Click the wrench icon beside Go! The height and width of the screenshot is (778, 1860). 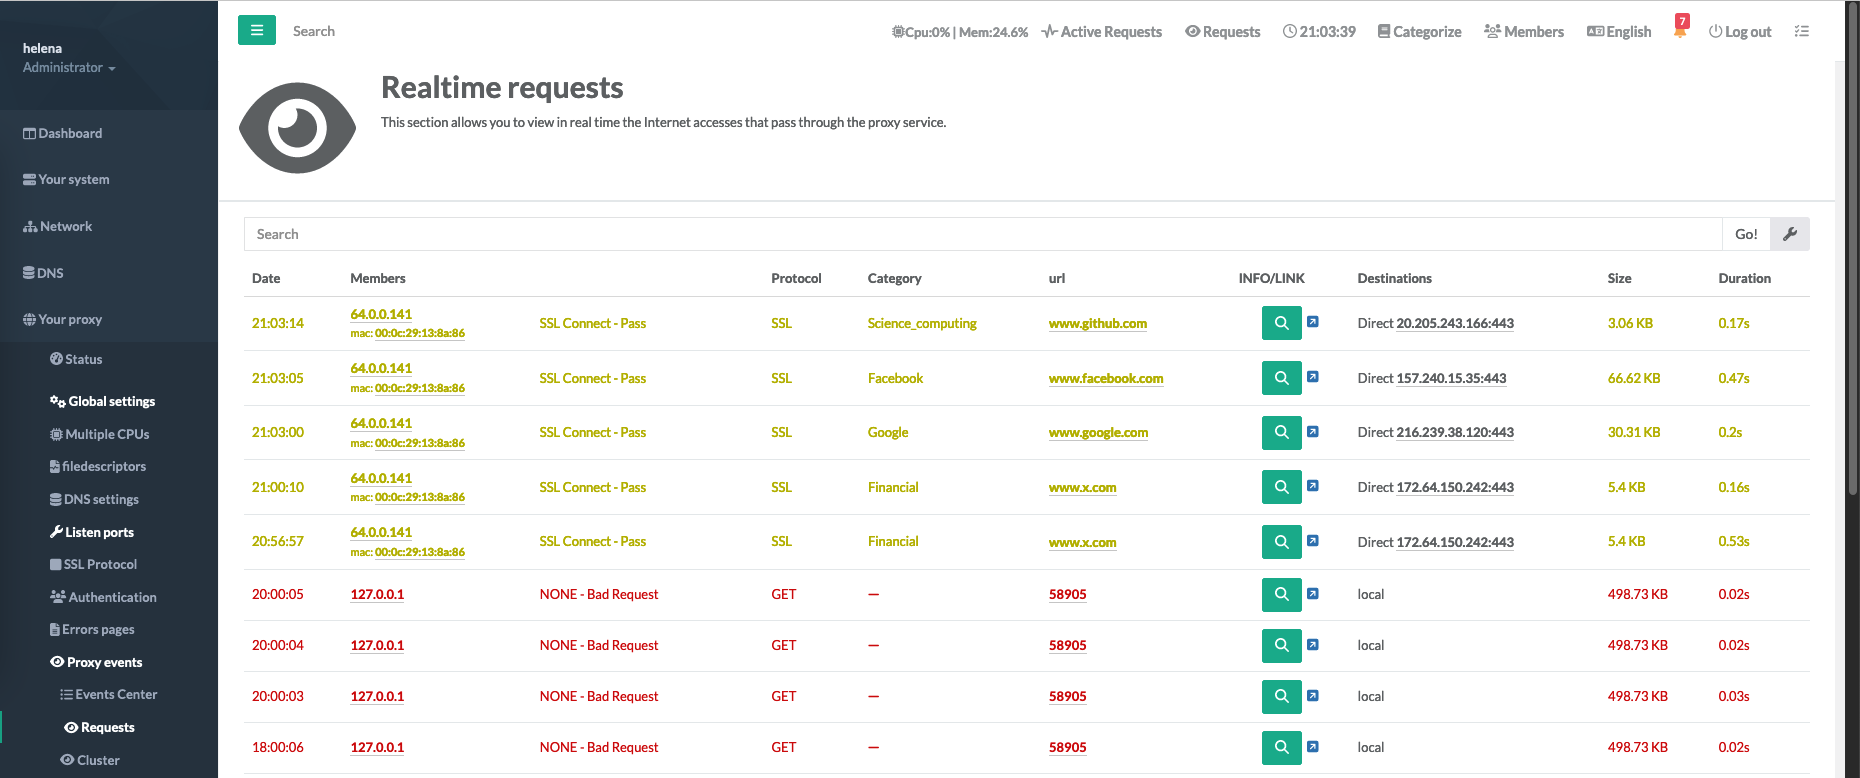point(1789,234)
